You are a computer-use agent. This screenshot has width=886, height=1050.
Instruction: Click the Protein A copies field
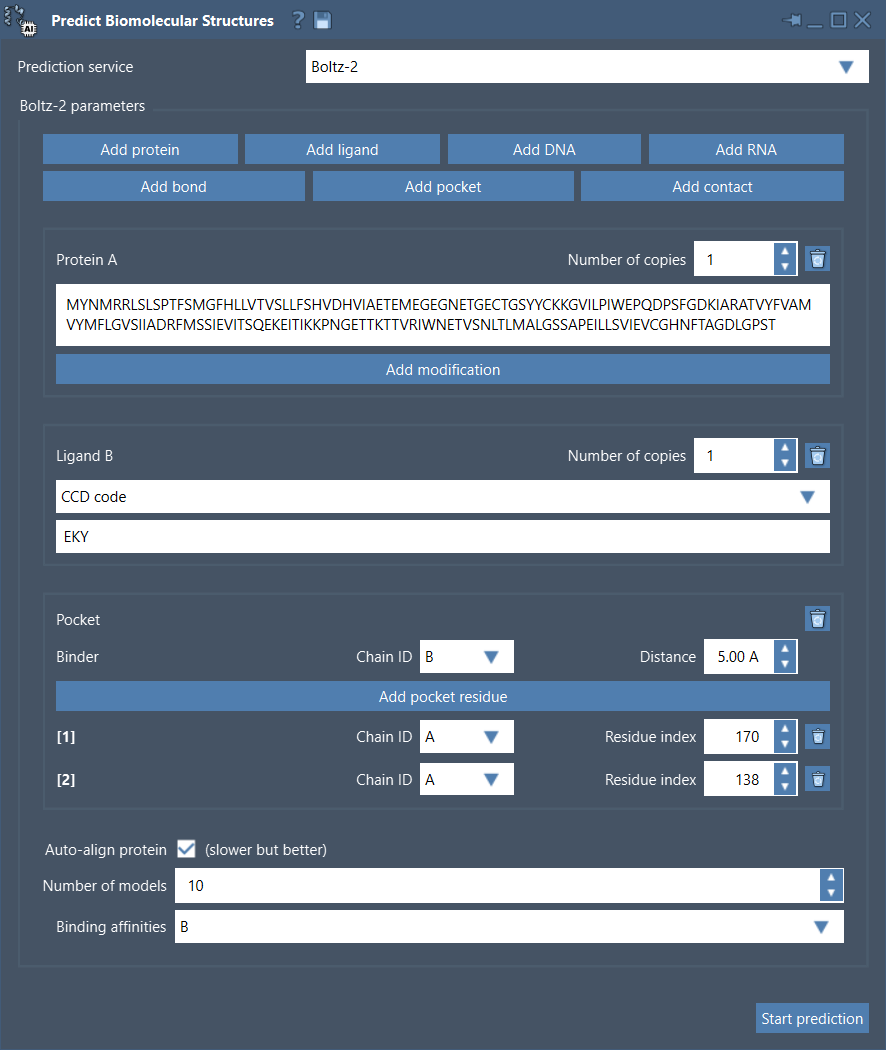tap(734, 259)
